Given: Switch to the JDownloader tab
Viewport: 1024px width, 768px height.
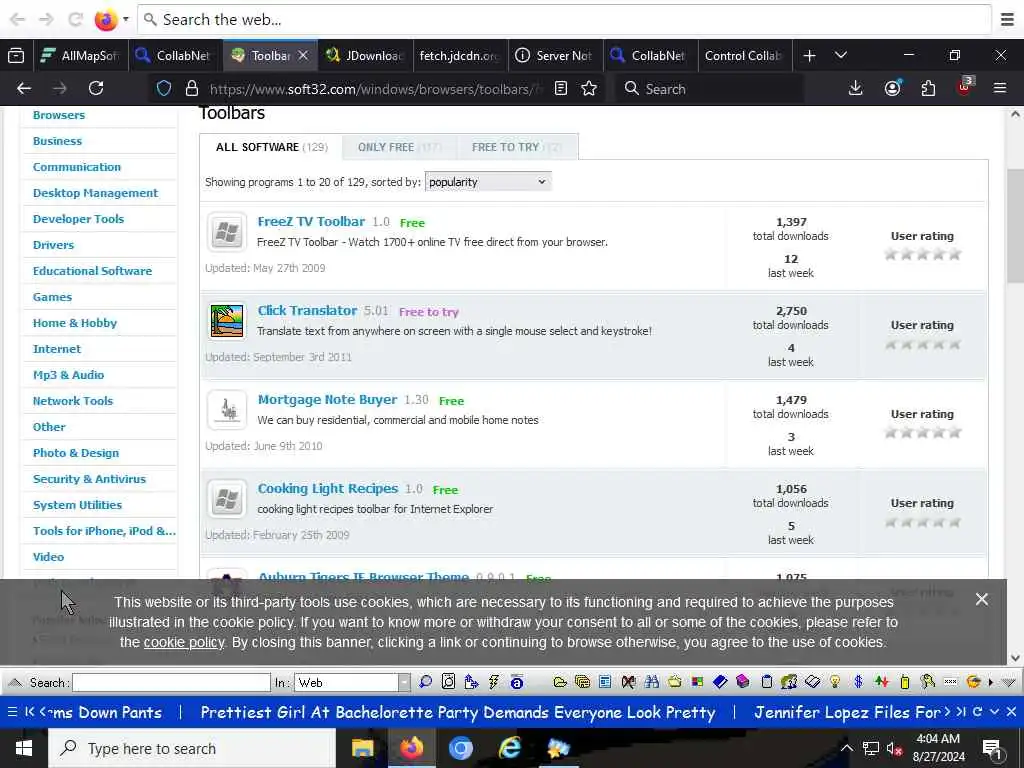Looking at the screenshot, I should pyautogui.click(x=366, y=56).
